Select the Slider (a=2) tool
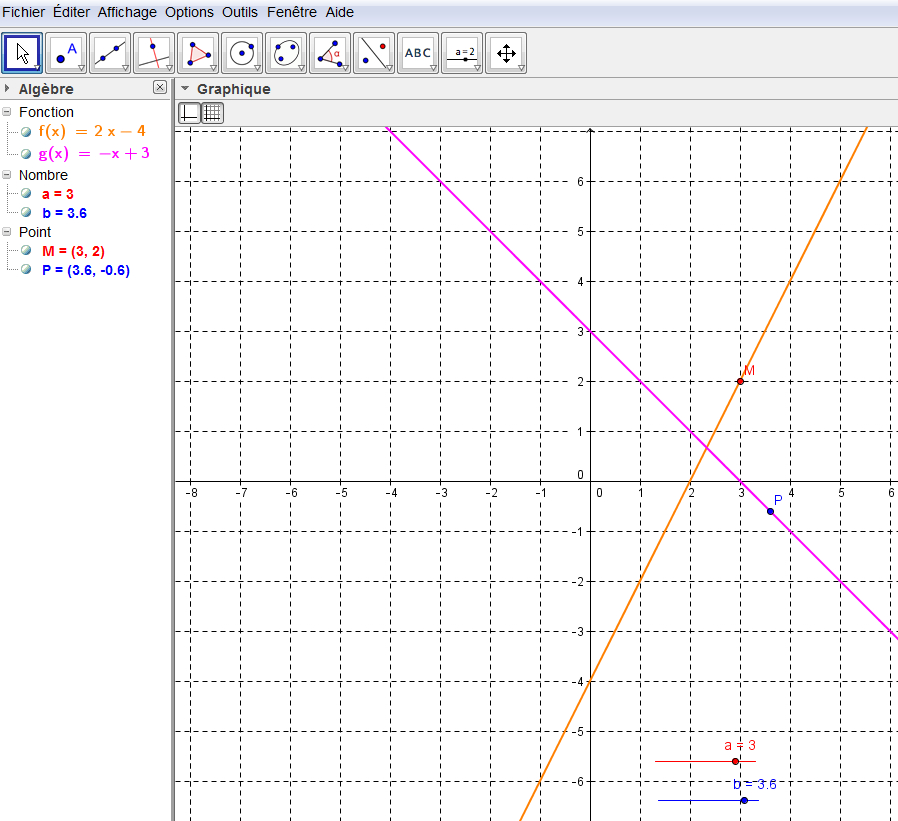Screen dimensions: 898x821 tap(462, 53)
